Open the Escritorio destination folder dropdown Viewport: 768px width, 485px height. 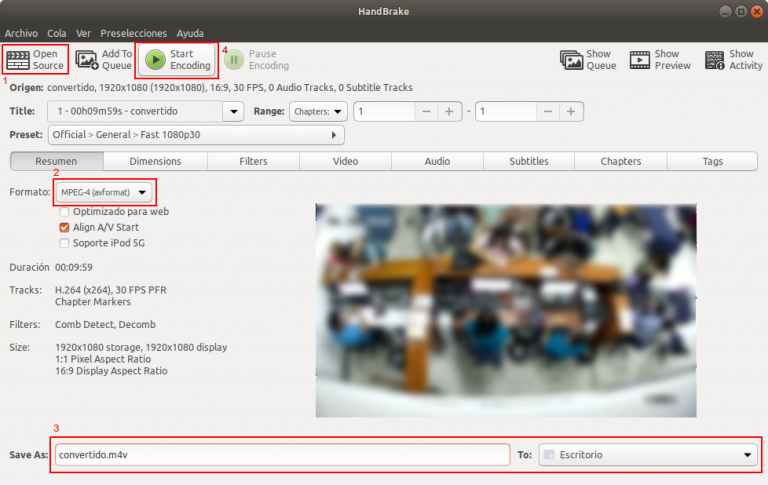click(x=648, y=455)
